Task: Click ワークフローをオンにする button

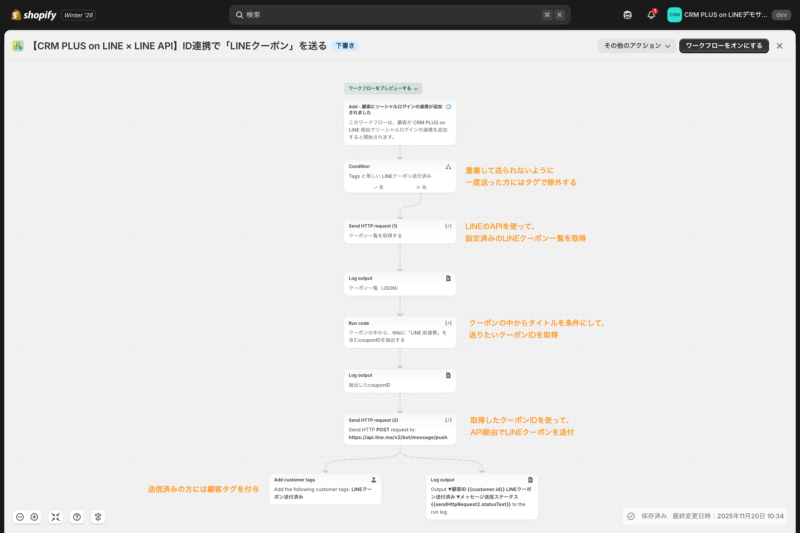Action: click(x=723, y=46)
